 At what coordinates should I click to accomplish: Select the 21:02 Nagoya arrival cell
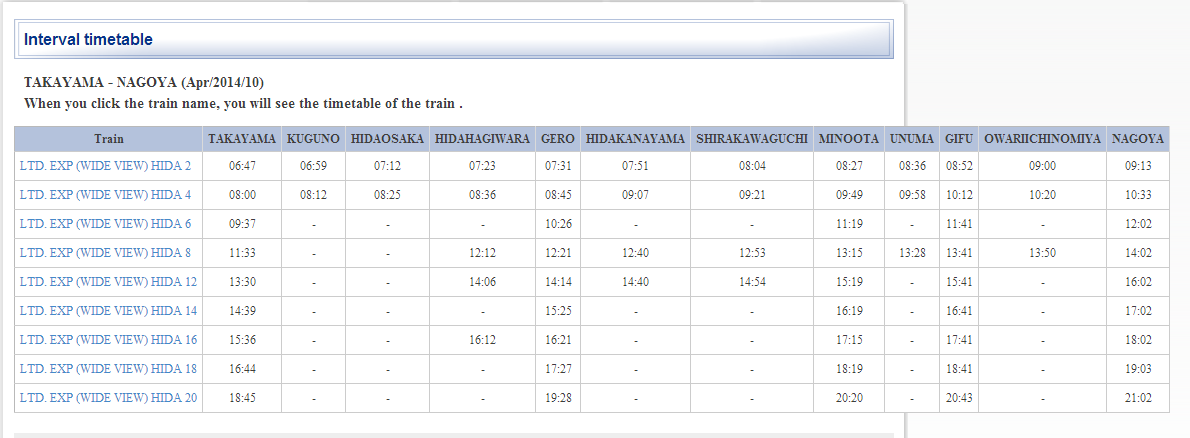click(1138, 397)
